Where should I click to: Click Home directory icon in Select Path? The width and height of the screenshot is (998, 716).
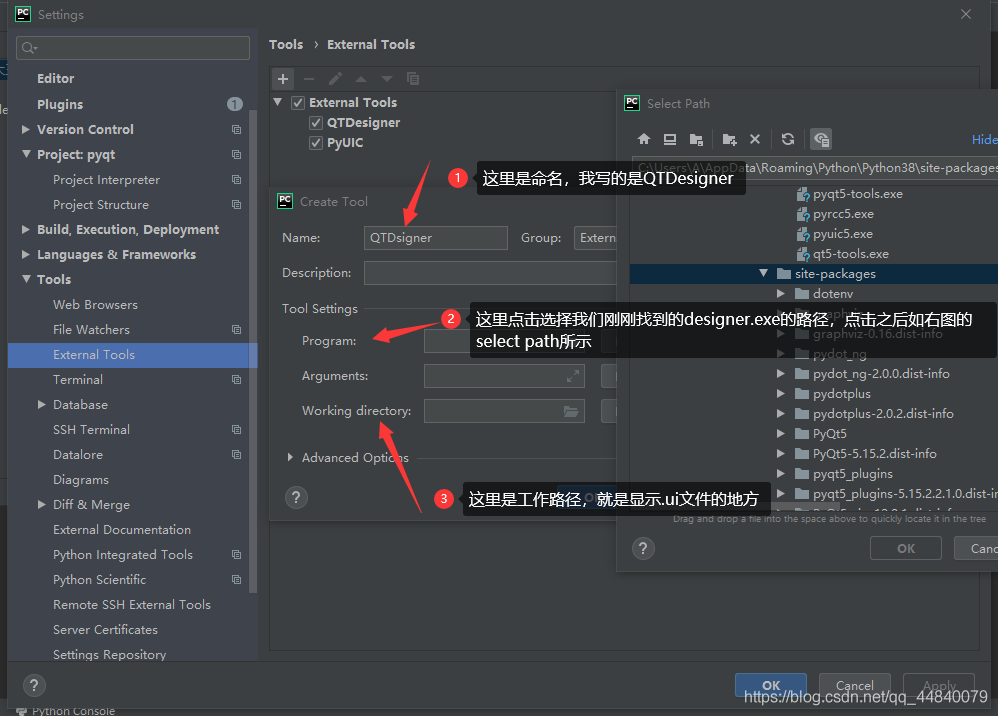click(x=644, y=139)
